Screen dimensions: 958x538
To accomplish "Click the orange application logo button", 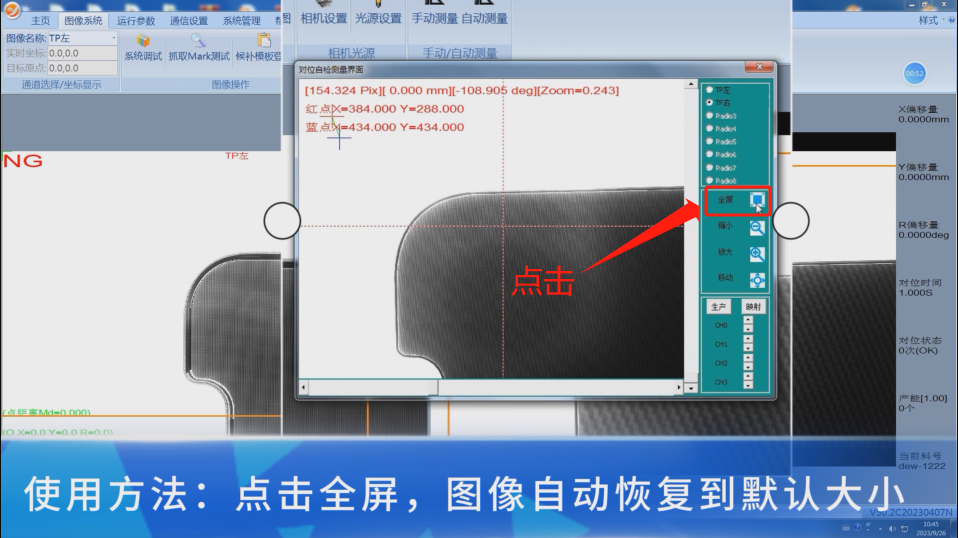I will 12,9.
